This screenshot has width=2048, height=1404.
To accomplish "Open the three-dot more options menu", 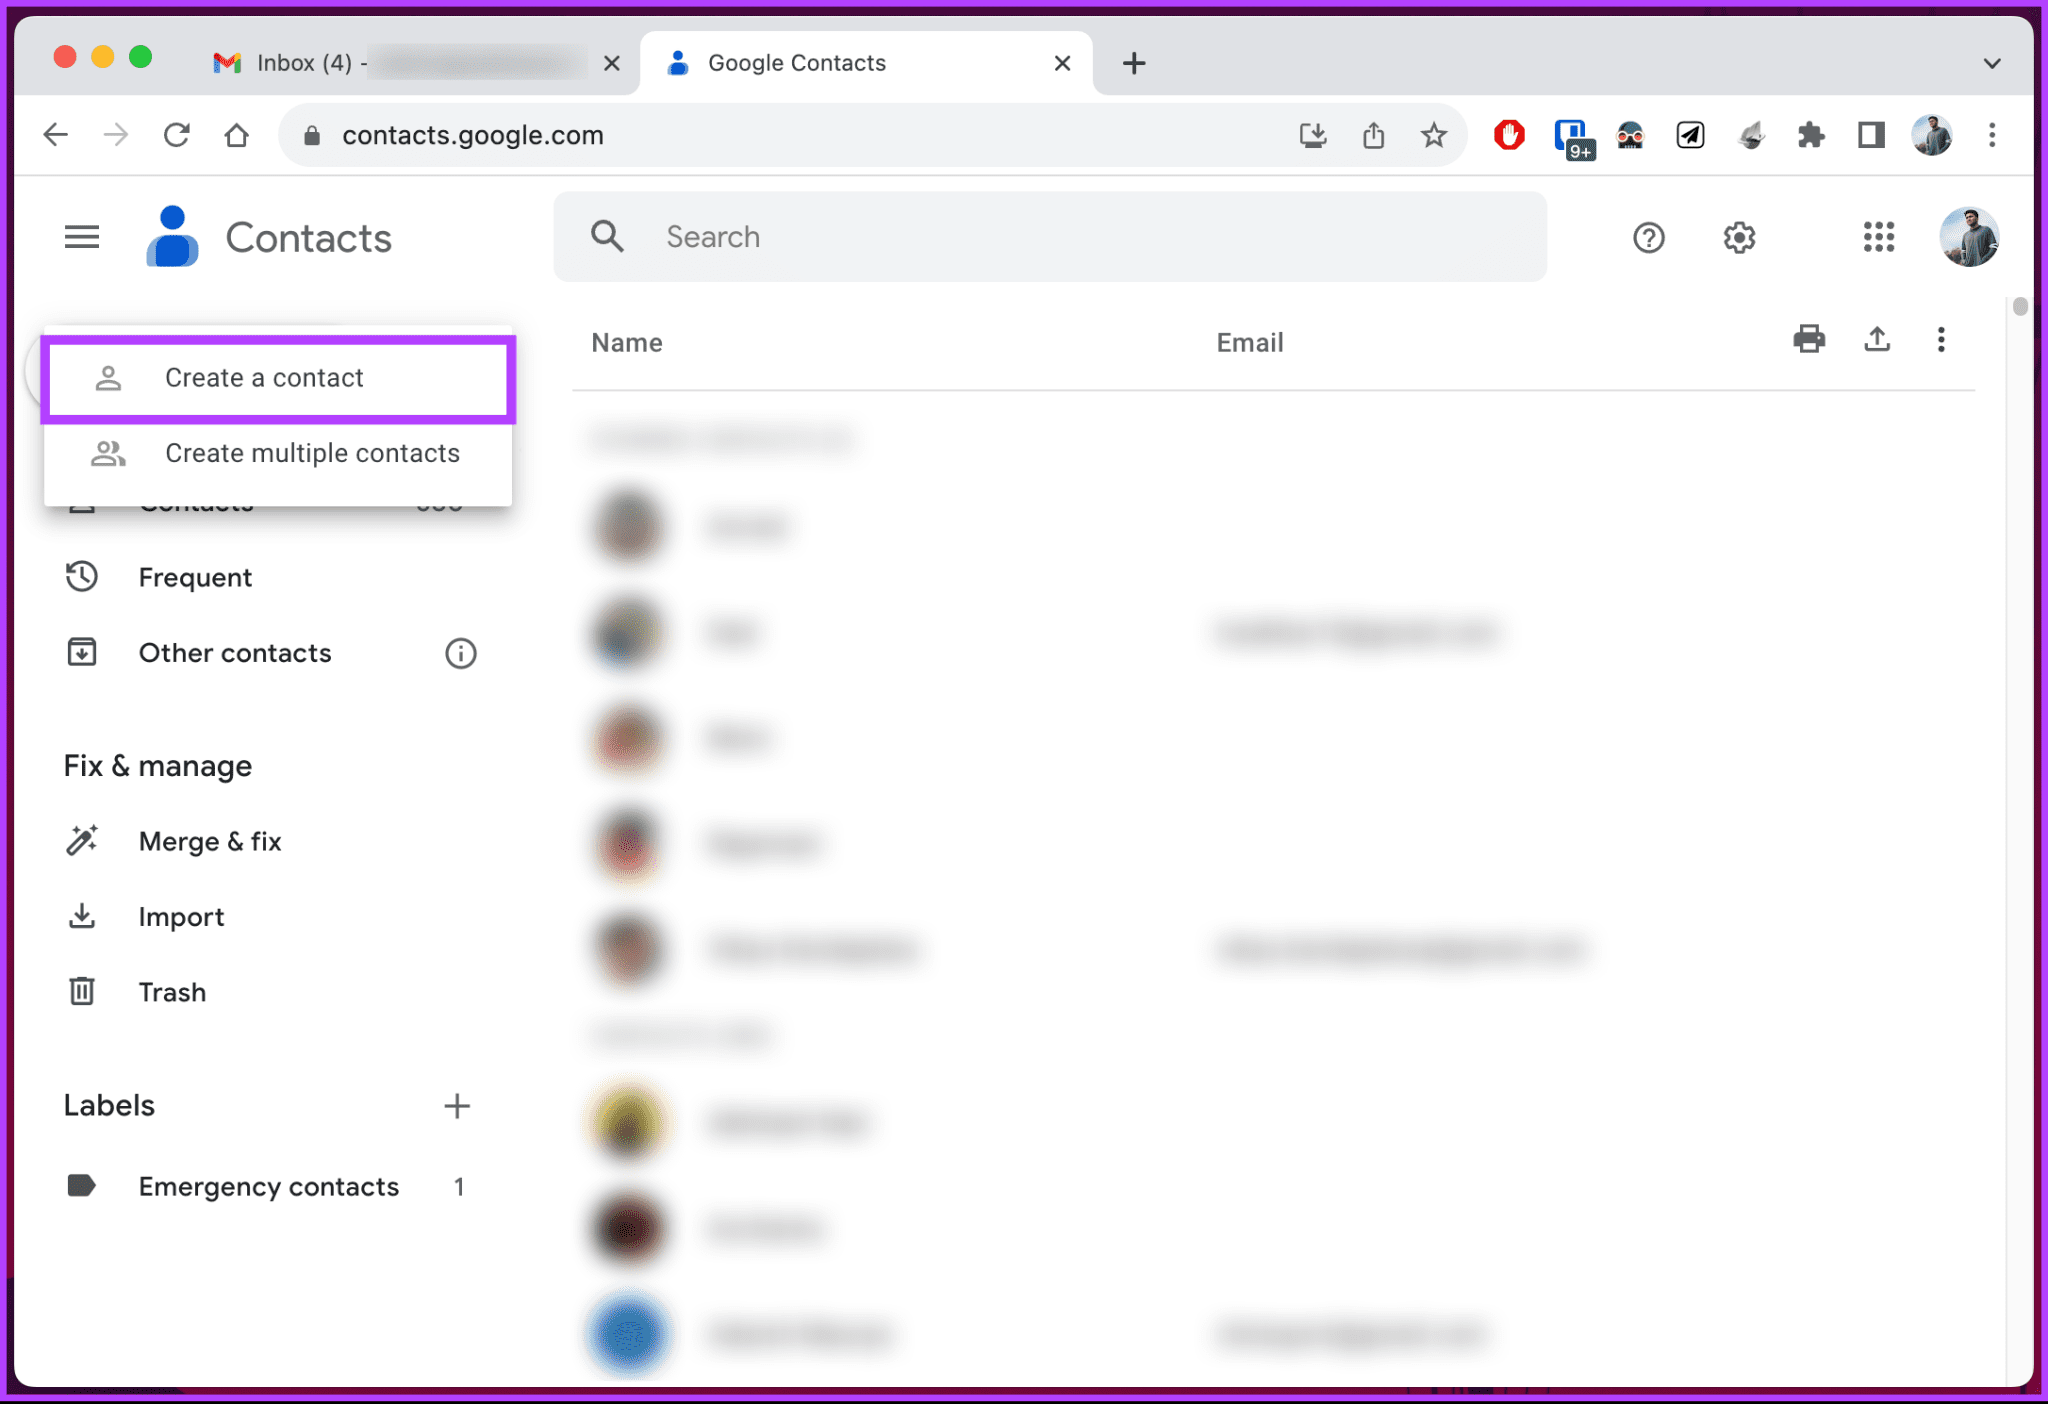I will [1940, 340].
